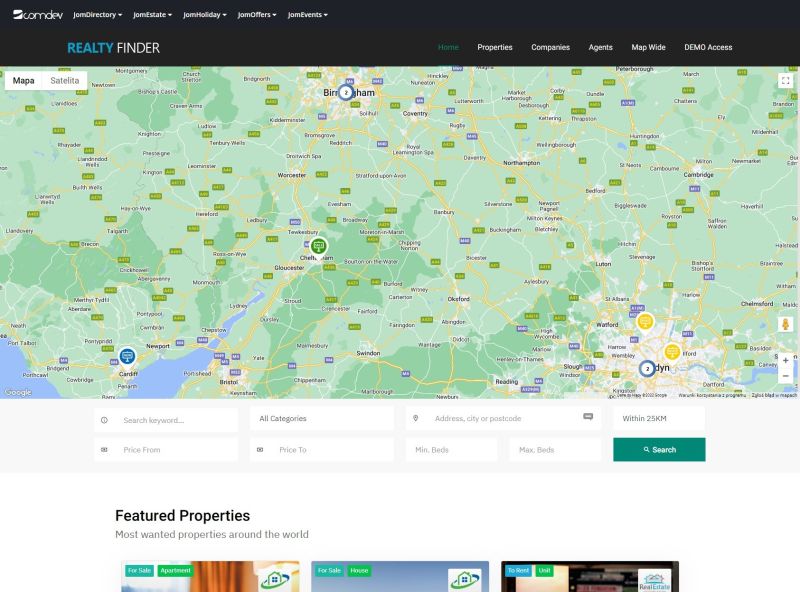Open the Agents section from the navbar

point(601,47)
